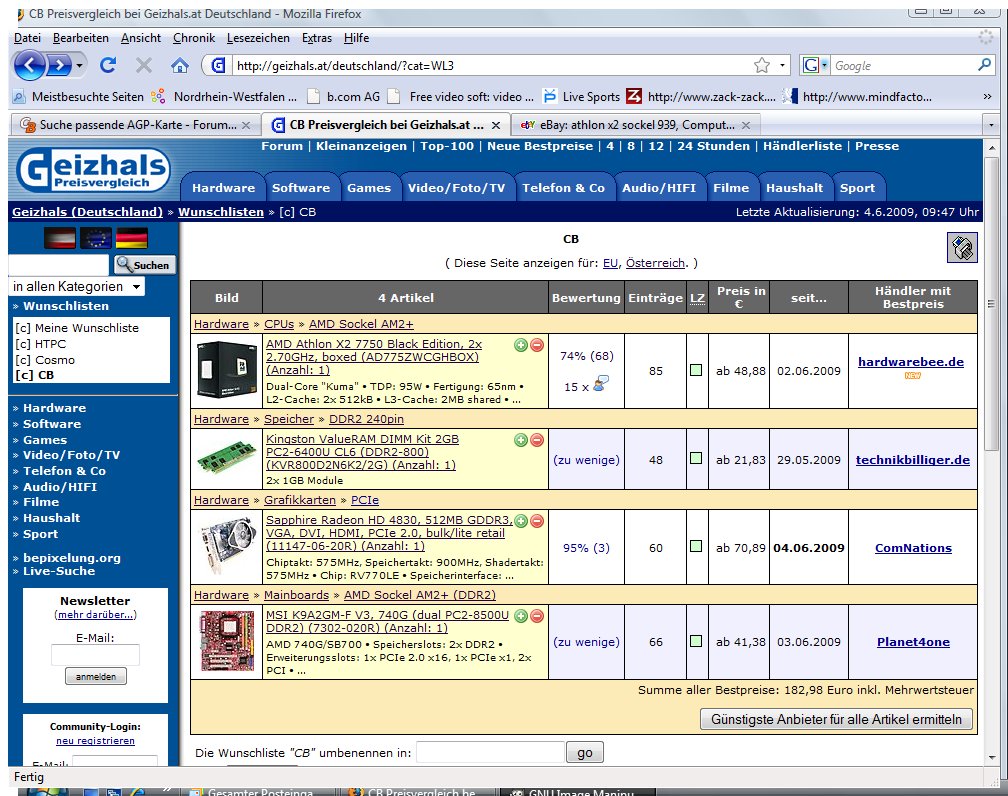Screen dimensions: 1008x796
Task: Increase quantity of AMD Athlon X2 7750
Action: [x=521, y=345]
